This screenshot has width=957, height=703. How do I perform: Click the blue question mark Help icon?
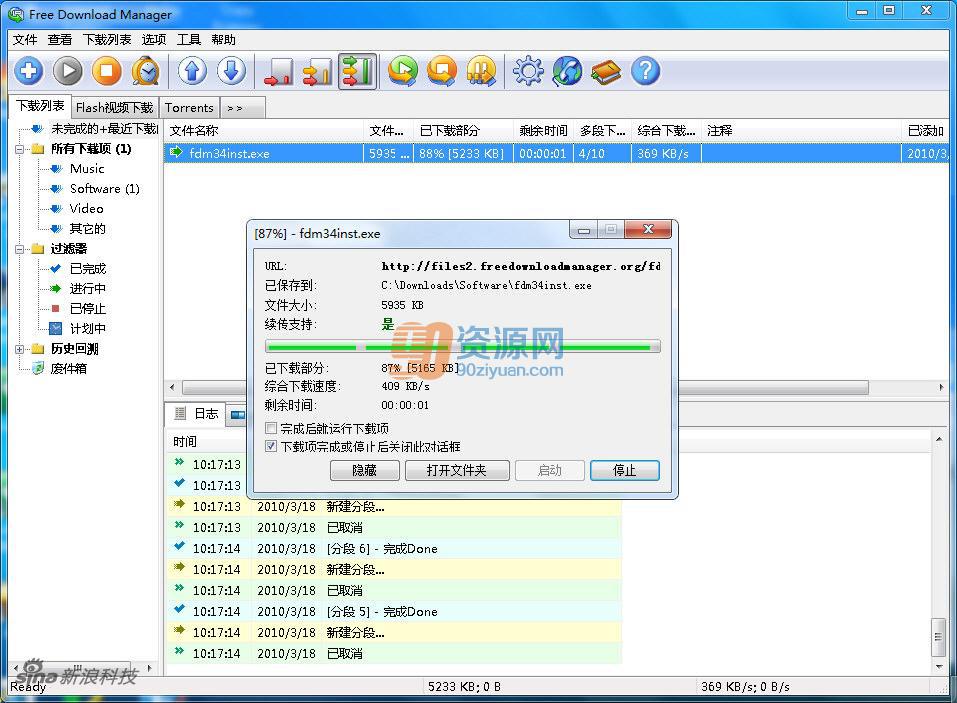coord(645,71)
